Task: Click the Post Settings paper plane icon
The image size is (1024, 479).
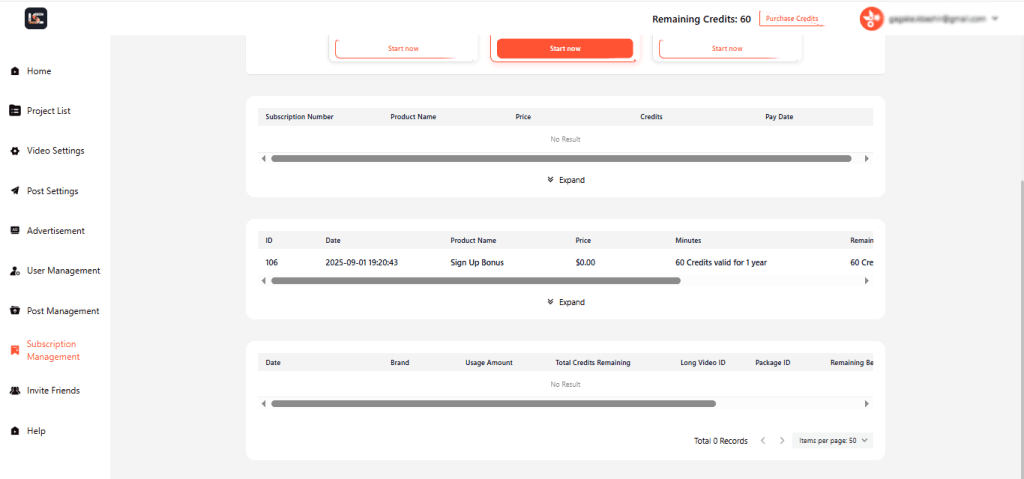Action: click(14, 191)
